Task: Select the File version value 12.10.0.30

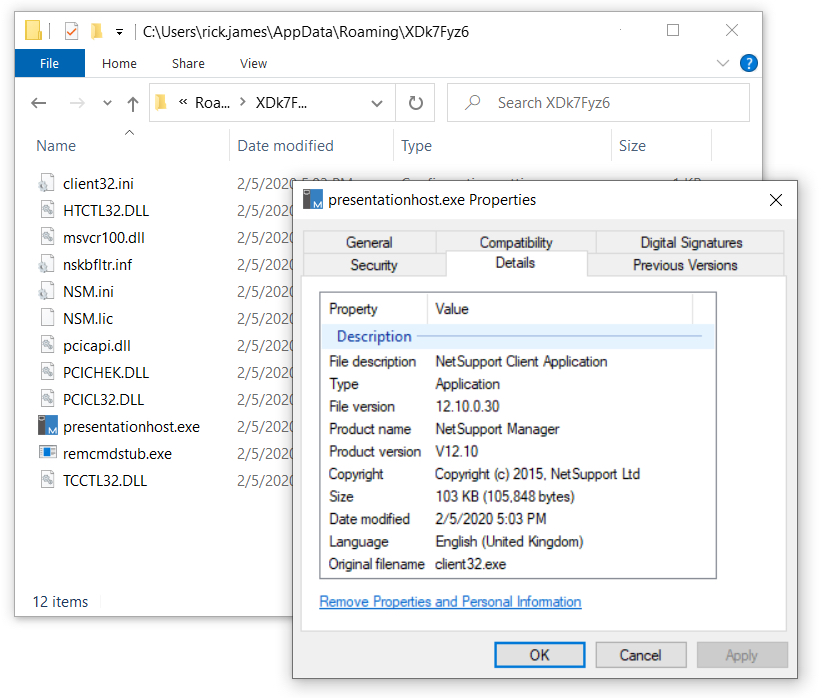Action: point(467,406)
